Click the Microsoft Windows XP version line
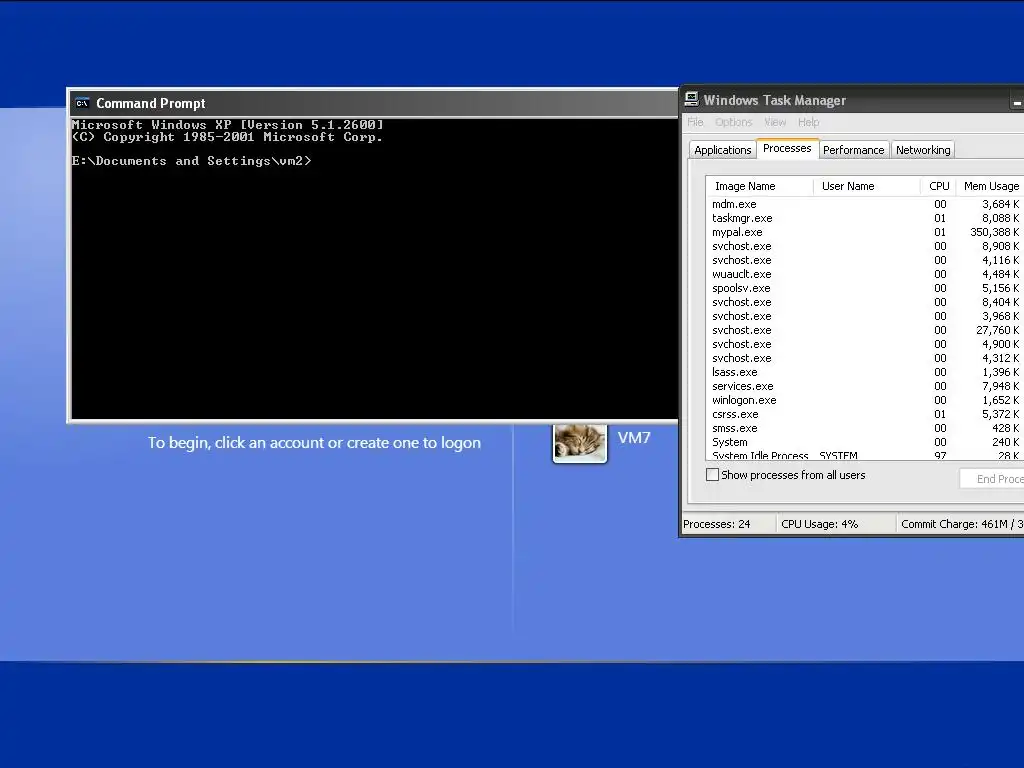 click(x=227, y=125)
